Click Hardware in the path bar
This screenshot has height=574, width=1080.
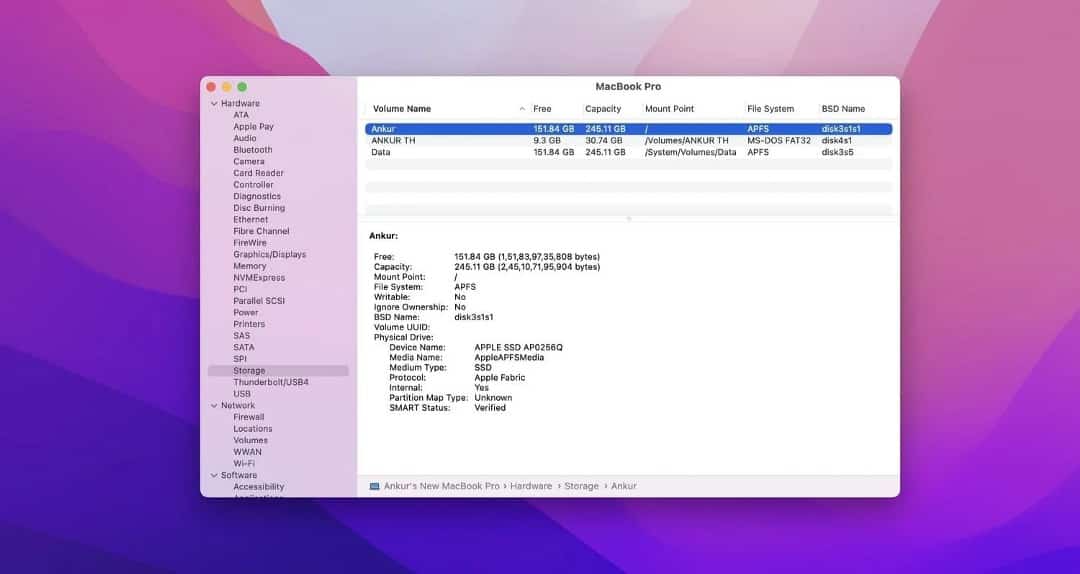tap(530, 486)
